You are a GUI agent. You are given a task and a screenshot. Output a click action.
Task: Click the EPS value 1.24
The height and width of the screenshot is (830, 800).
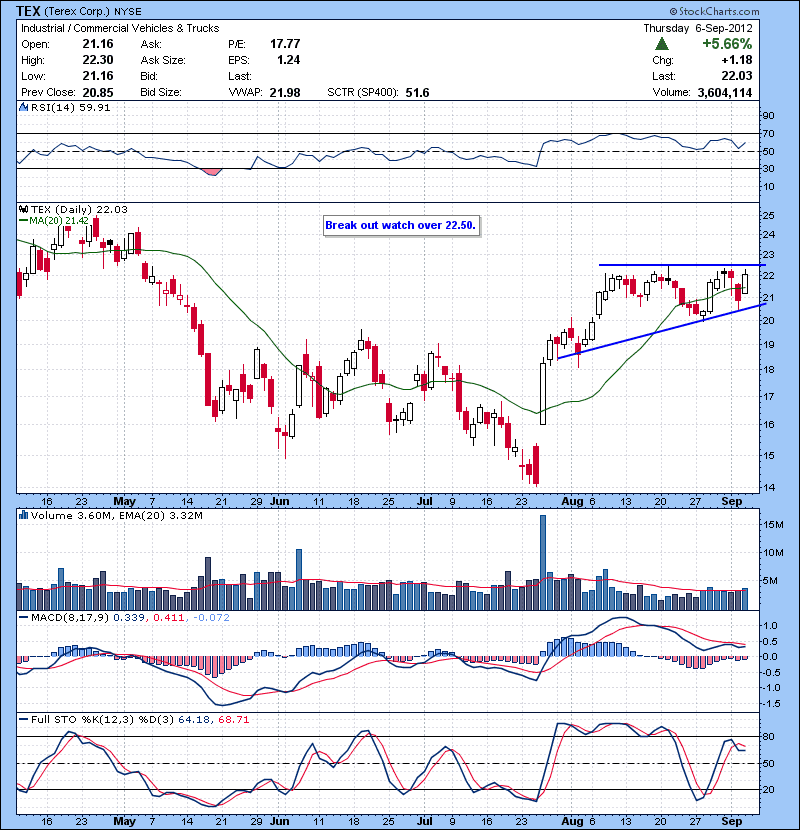[x=289, y=60]
